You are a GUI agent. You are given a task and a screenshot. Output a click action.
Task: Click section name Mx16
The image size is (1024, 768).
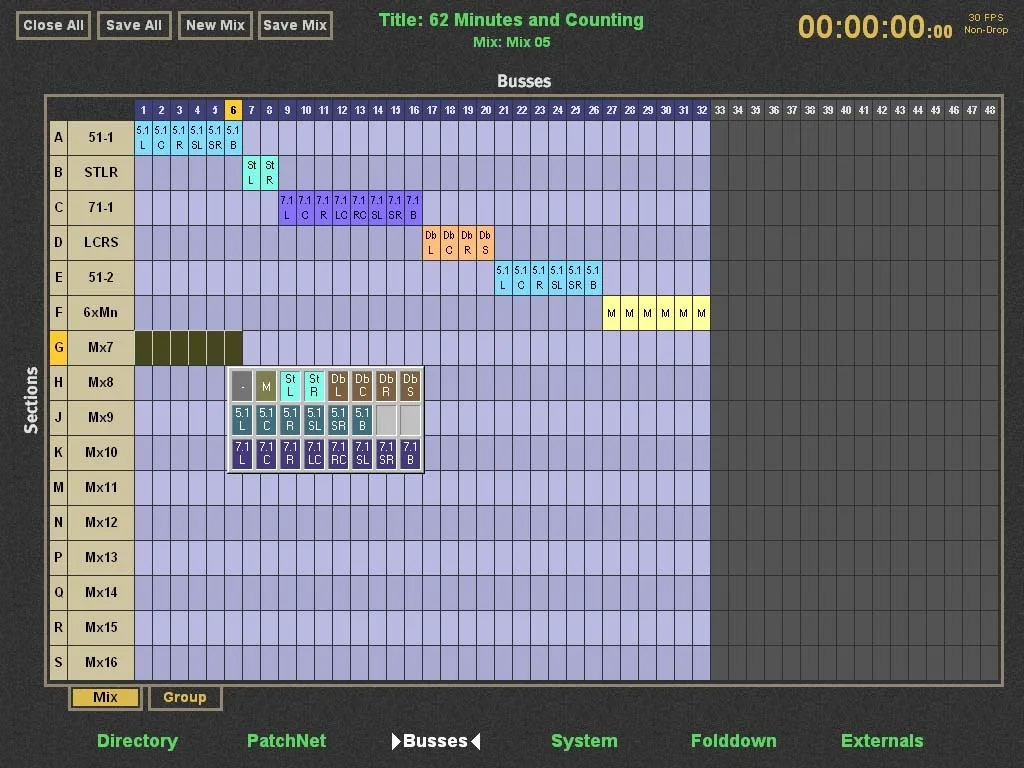[101, 662]
